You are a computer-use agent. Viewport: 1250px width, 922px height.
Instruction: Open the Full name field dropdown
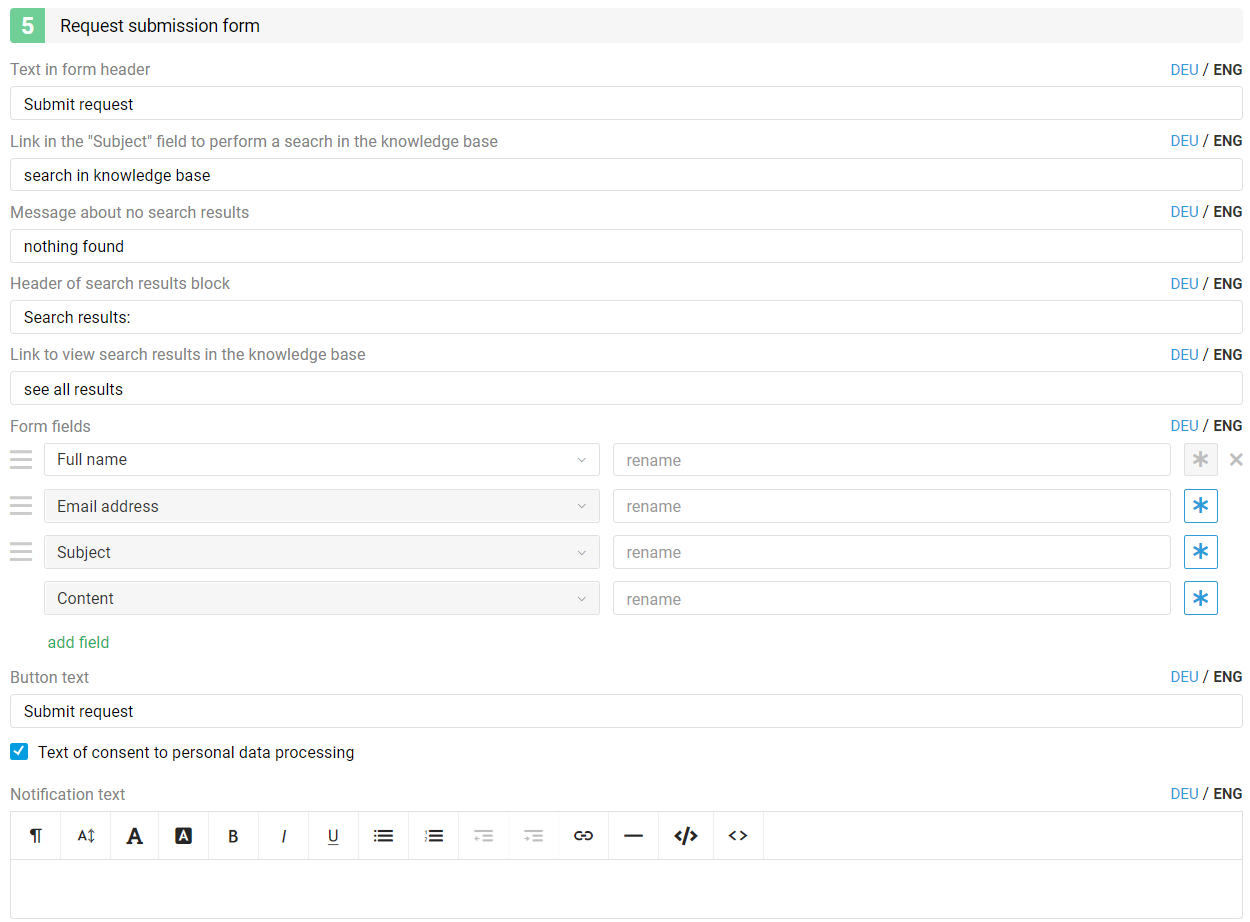click(321, 460)
